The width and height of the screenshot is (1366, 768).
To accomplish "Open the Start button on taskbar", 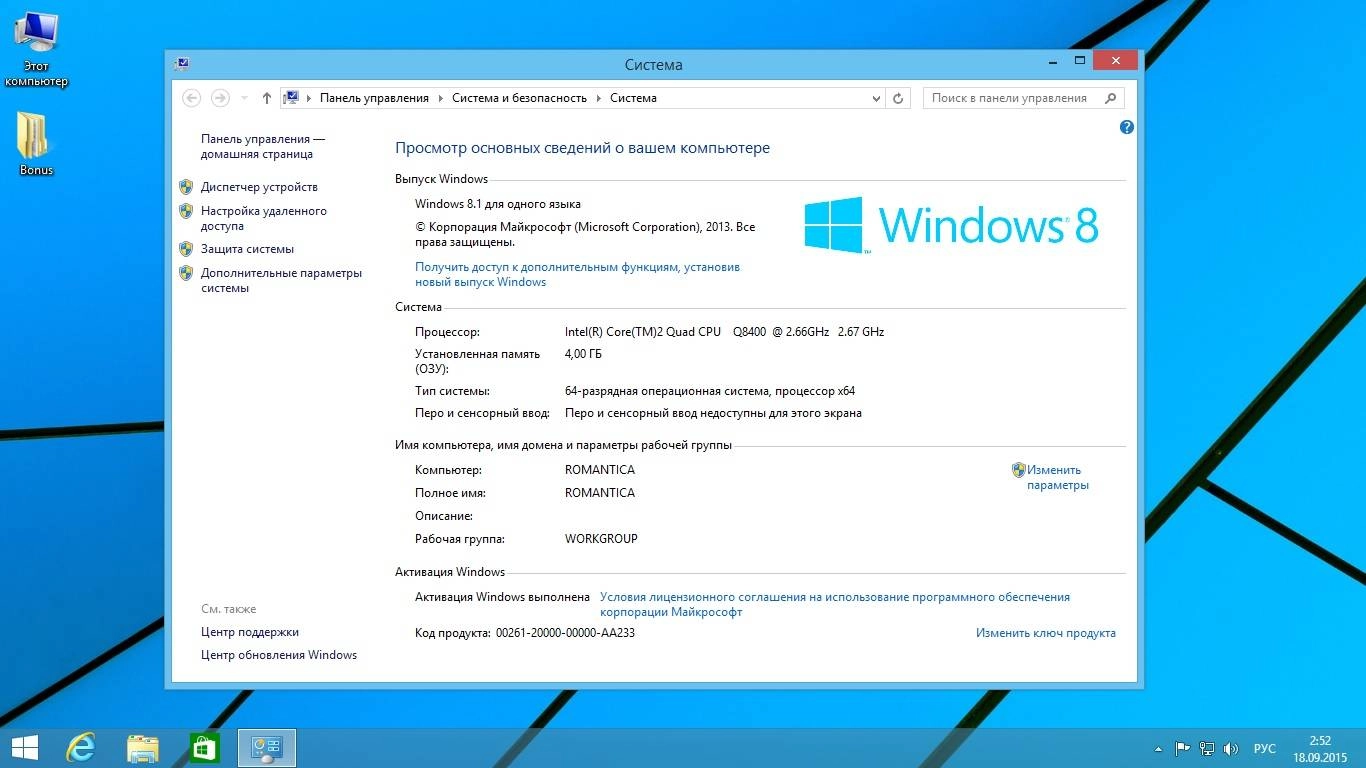I will 24,748.
